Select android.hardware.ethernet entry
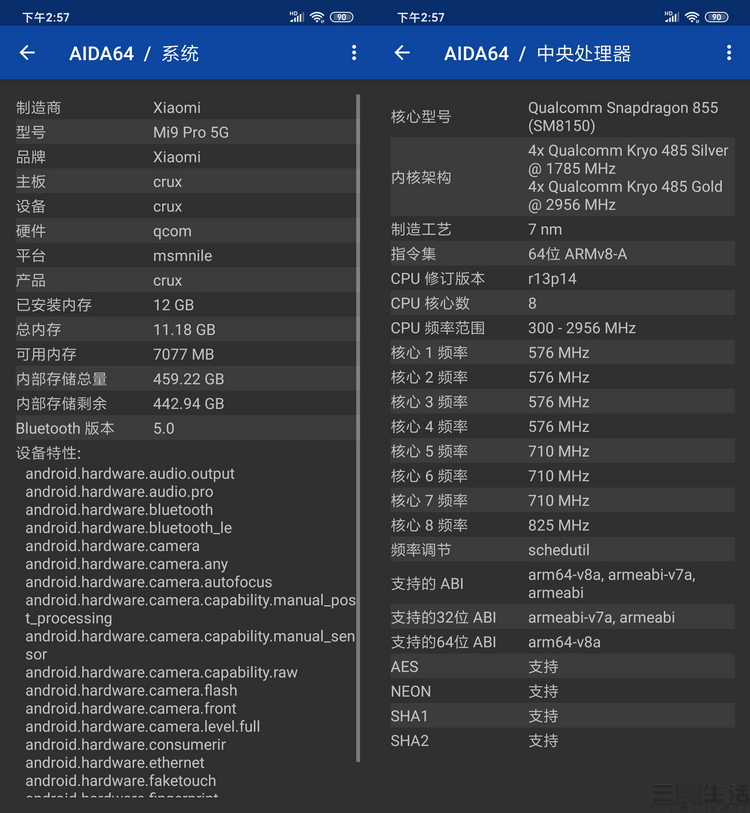 (115, 763)
